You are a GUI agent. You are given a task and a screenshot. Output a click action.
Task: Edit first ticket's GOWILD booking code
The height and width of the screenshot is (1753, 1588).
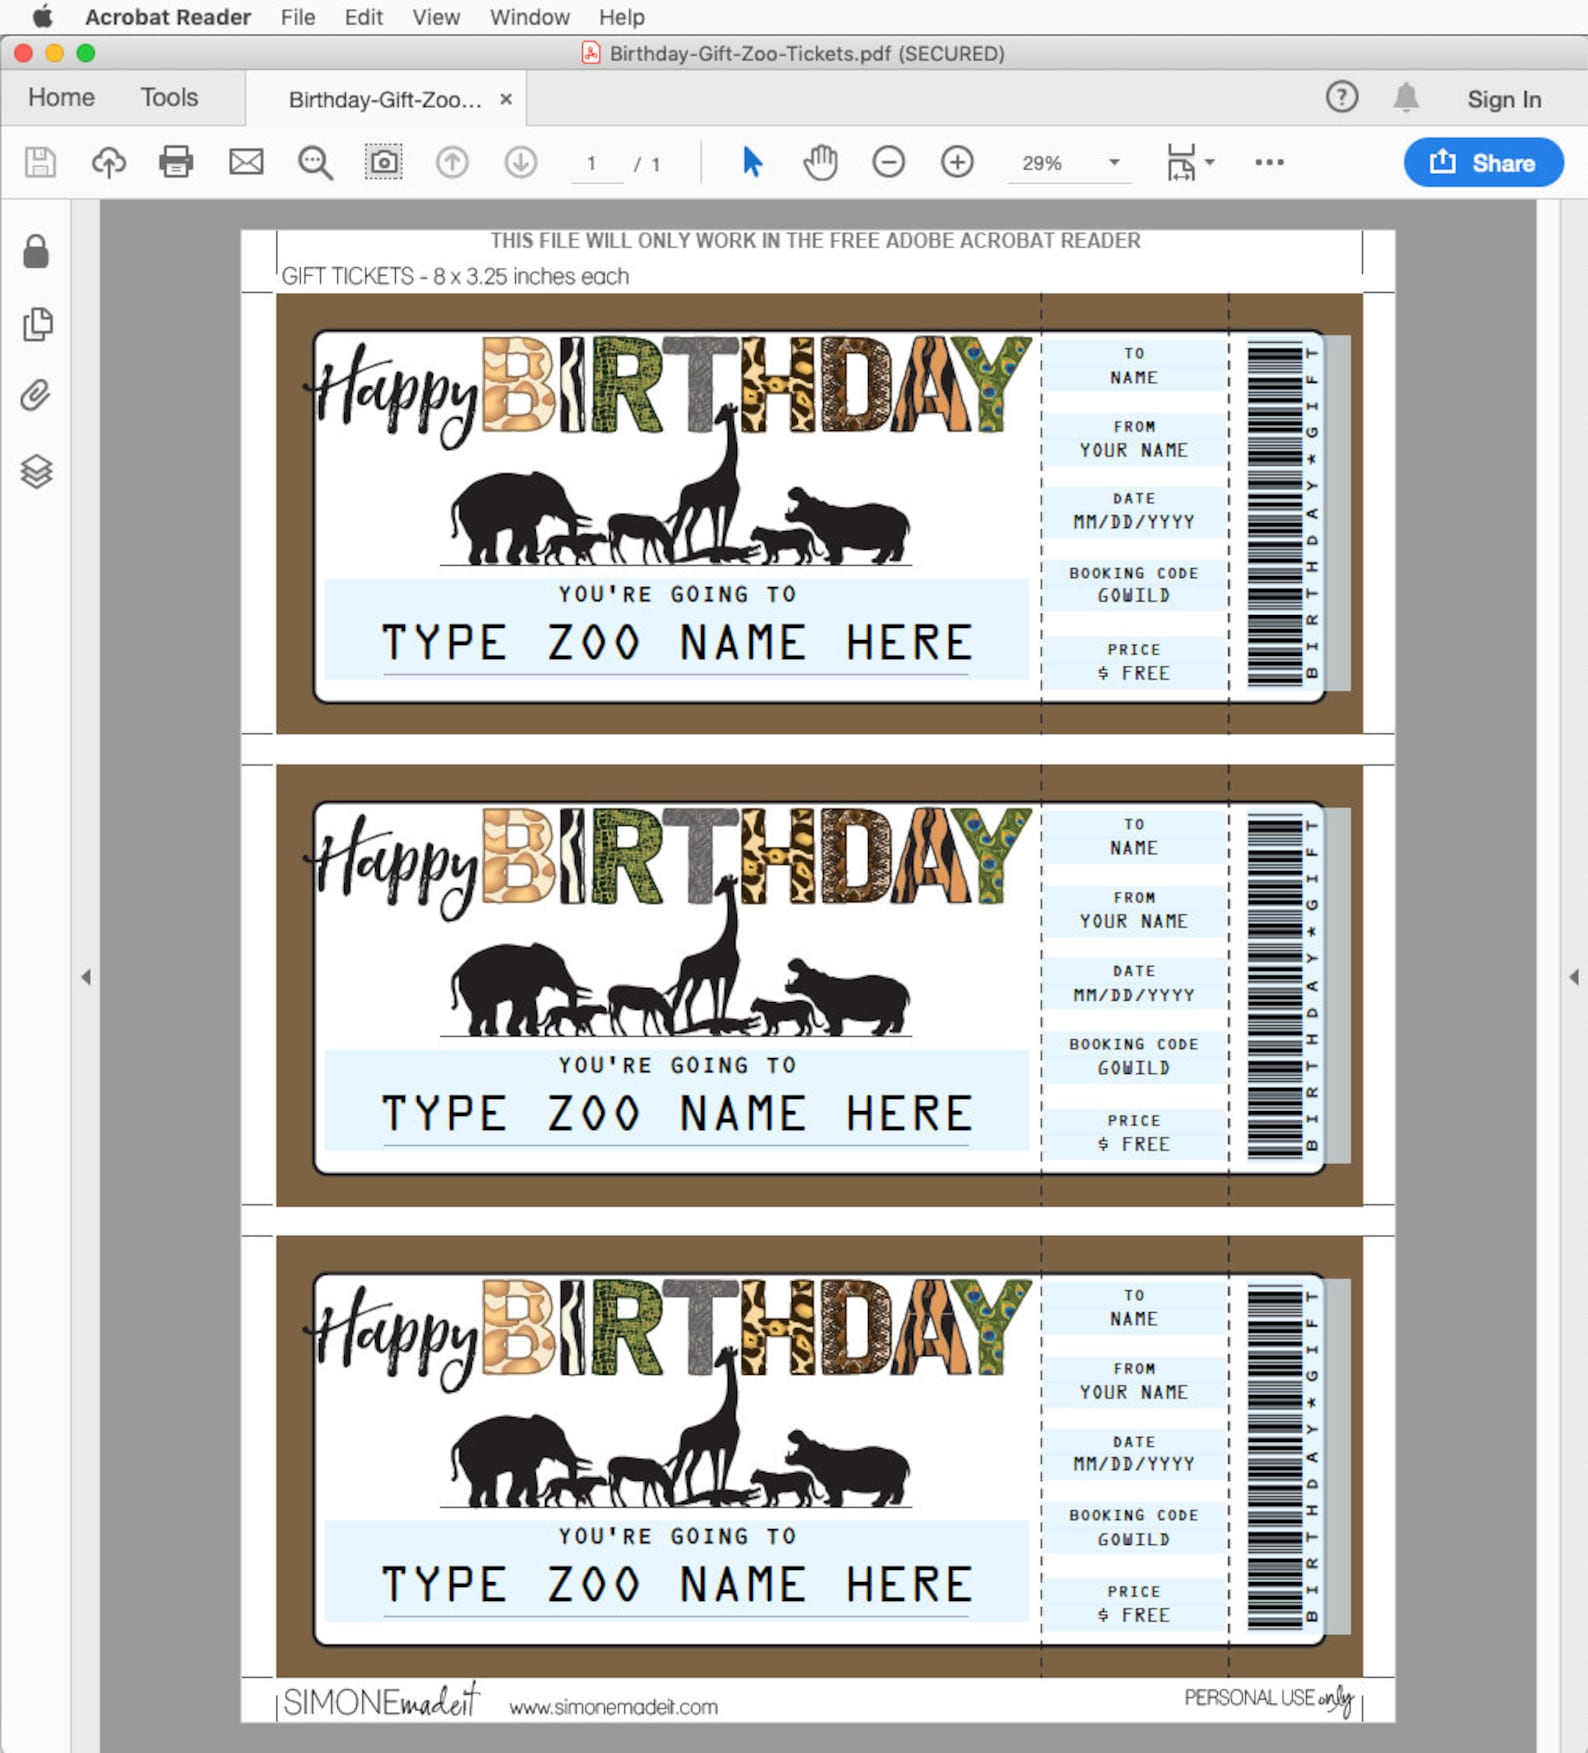[1134, 596]
